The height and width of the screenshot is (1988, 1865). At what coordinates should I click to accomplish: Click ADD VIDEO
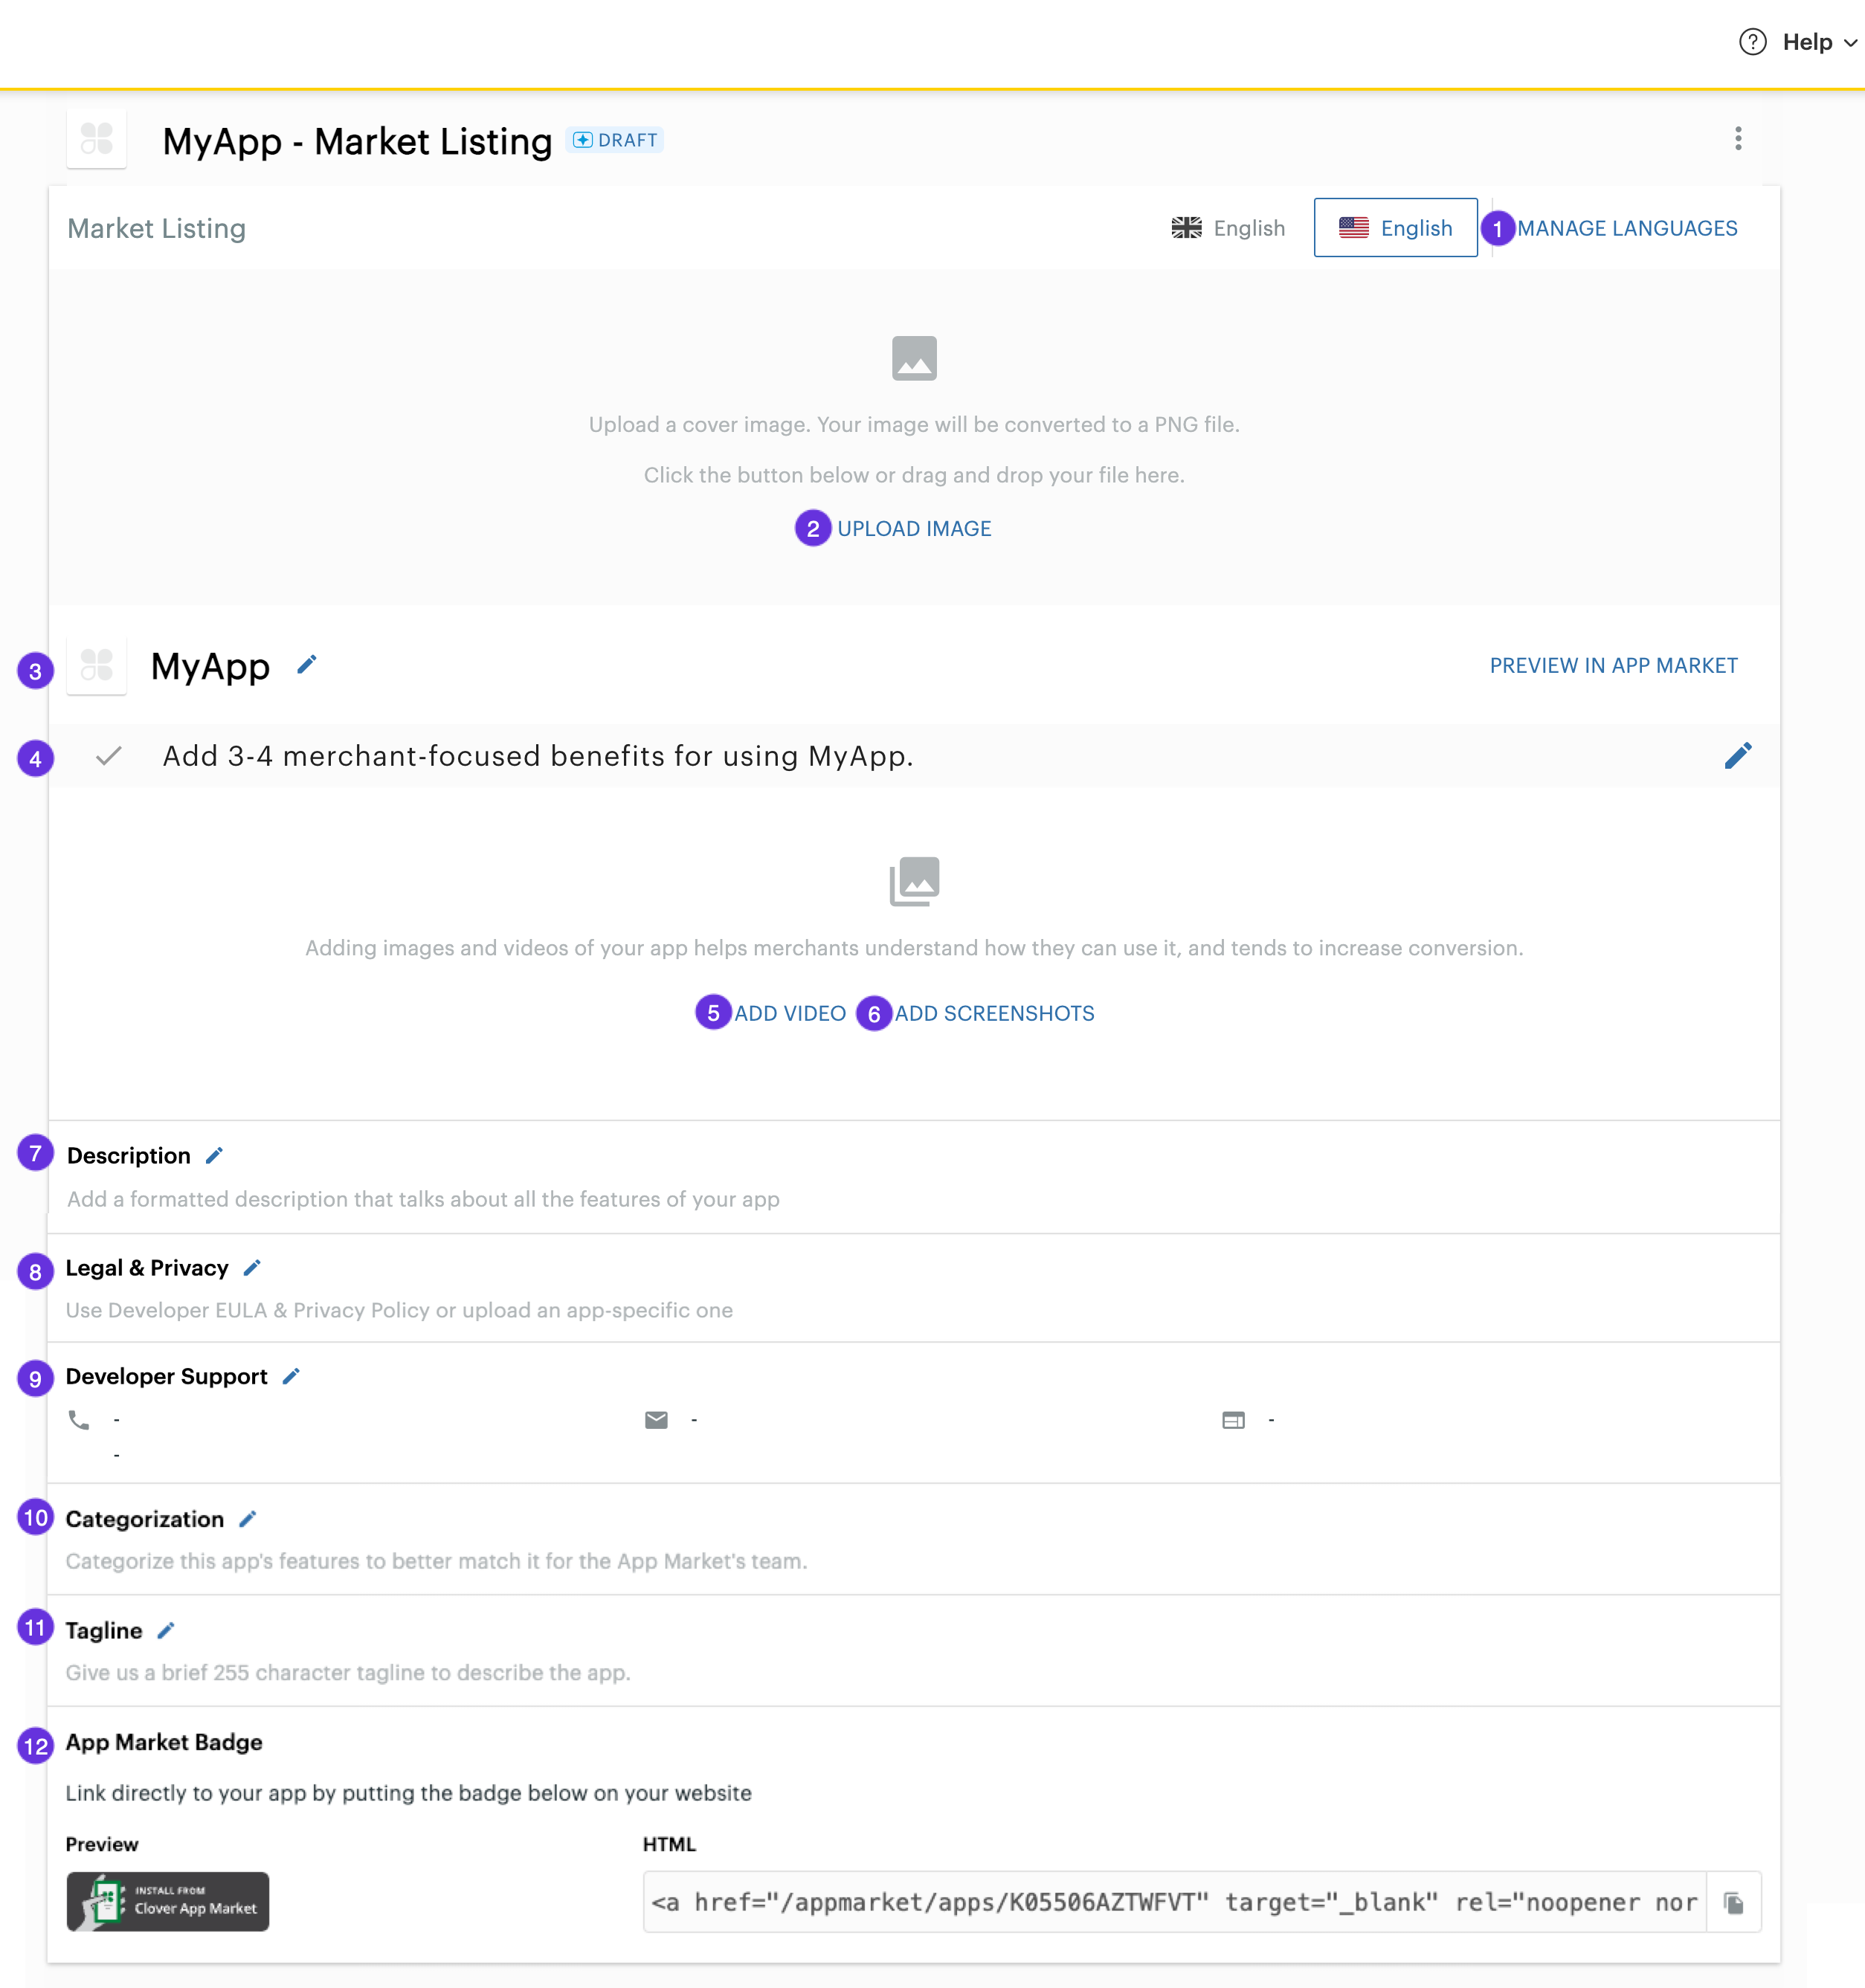click(x=790, y=1013)
